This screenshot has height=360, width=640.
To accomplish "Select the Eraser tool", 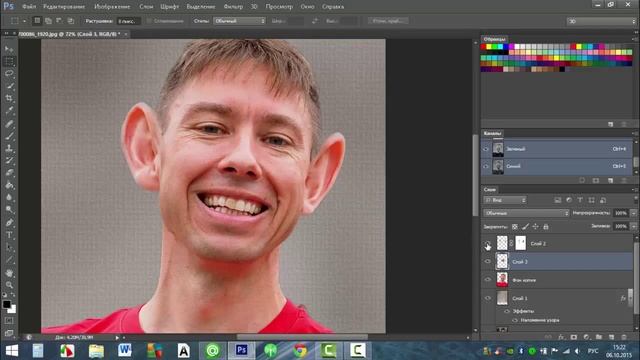I will tap(9, 173).
